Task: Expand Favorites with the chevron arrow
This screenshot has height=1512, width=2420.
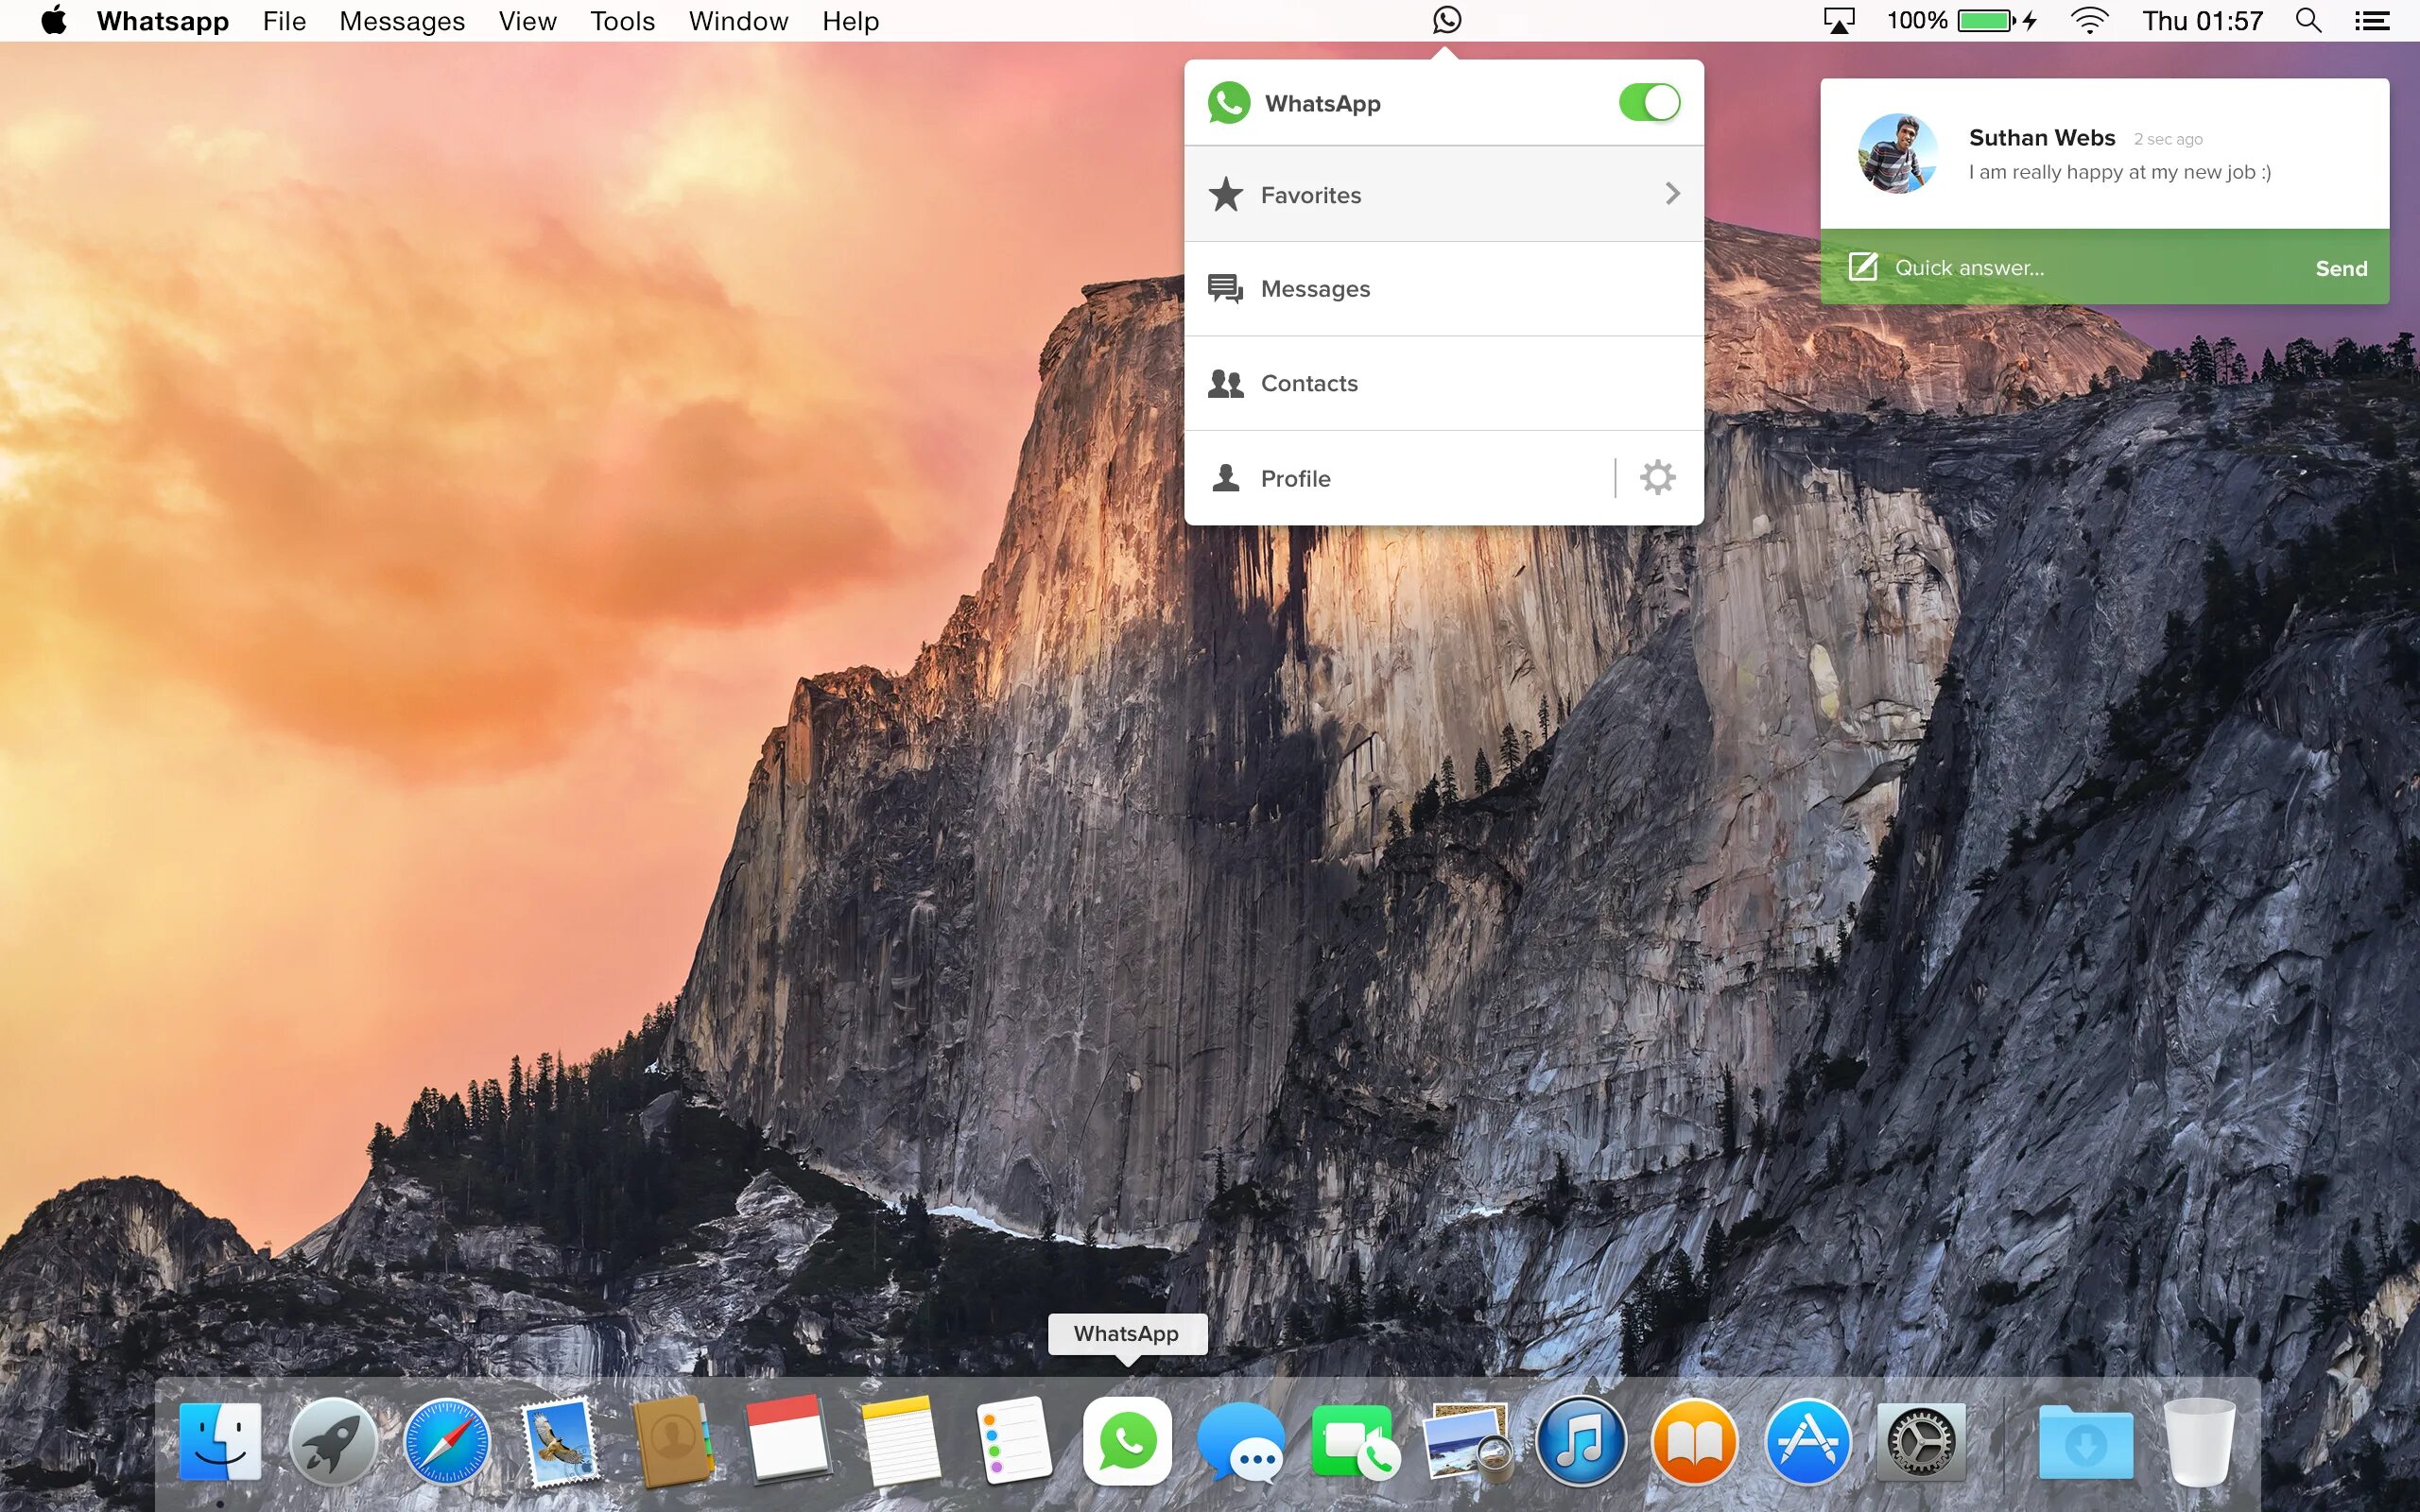Action: click(x=1672, y=194)
